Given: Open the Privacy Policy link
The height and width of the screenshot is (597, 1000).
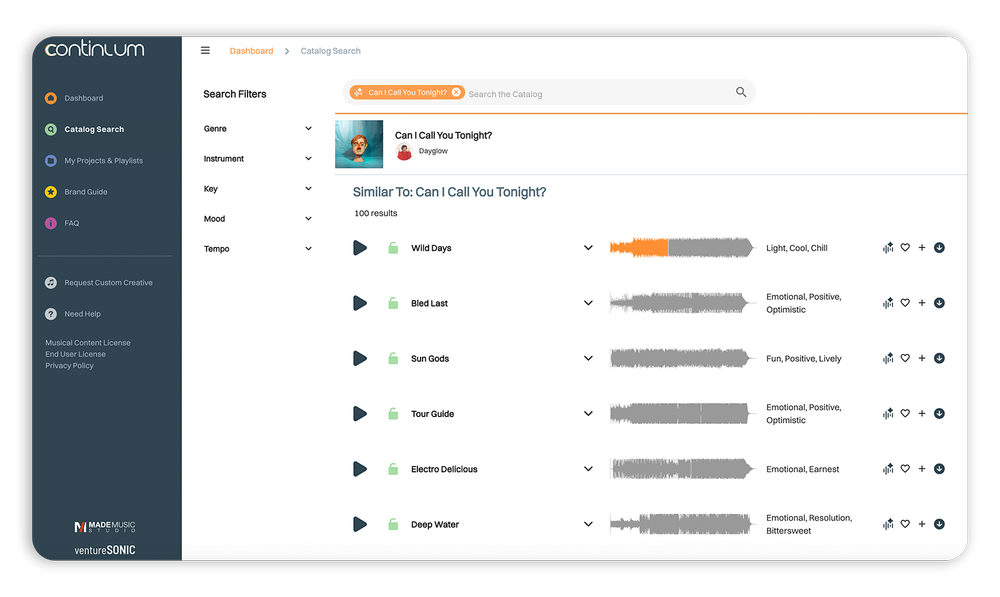Looking at the screenshot, I should pyautogui.click(x=69, y=365).
